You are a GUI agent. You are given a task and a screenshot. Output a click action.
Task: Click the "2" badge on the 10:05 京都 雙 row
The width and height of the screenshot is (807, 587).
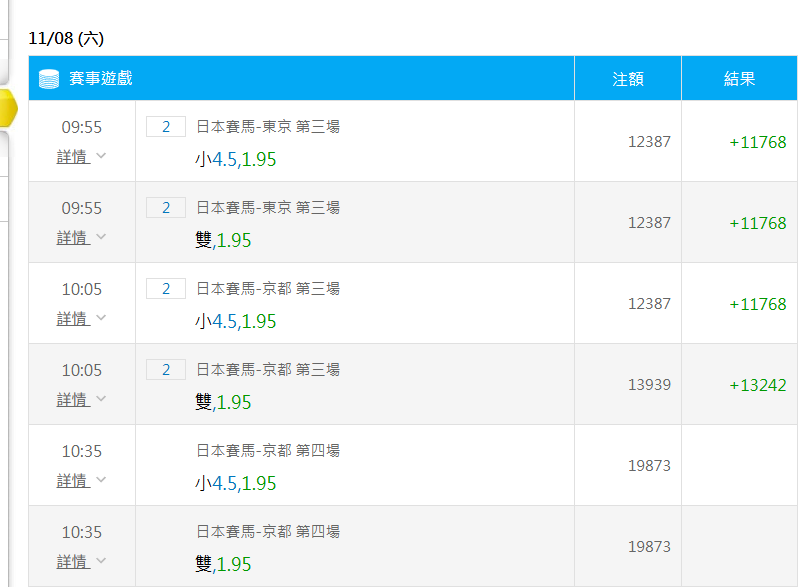[166, 370]
